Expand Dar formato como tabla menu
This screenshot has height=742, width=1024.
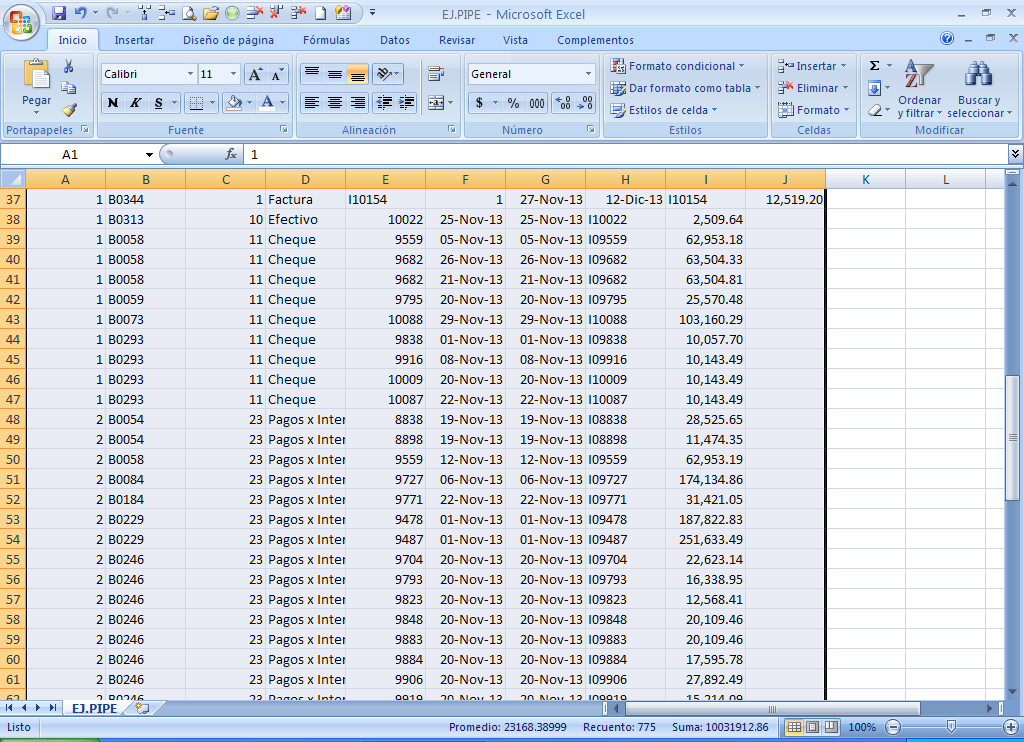pos(685,88)
